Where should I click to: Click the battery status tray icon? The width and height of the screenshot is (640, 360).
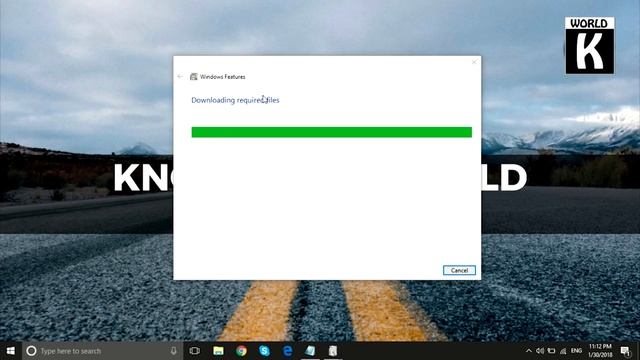point(551,351)
